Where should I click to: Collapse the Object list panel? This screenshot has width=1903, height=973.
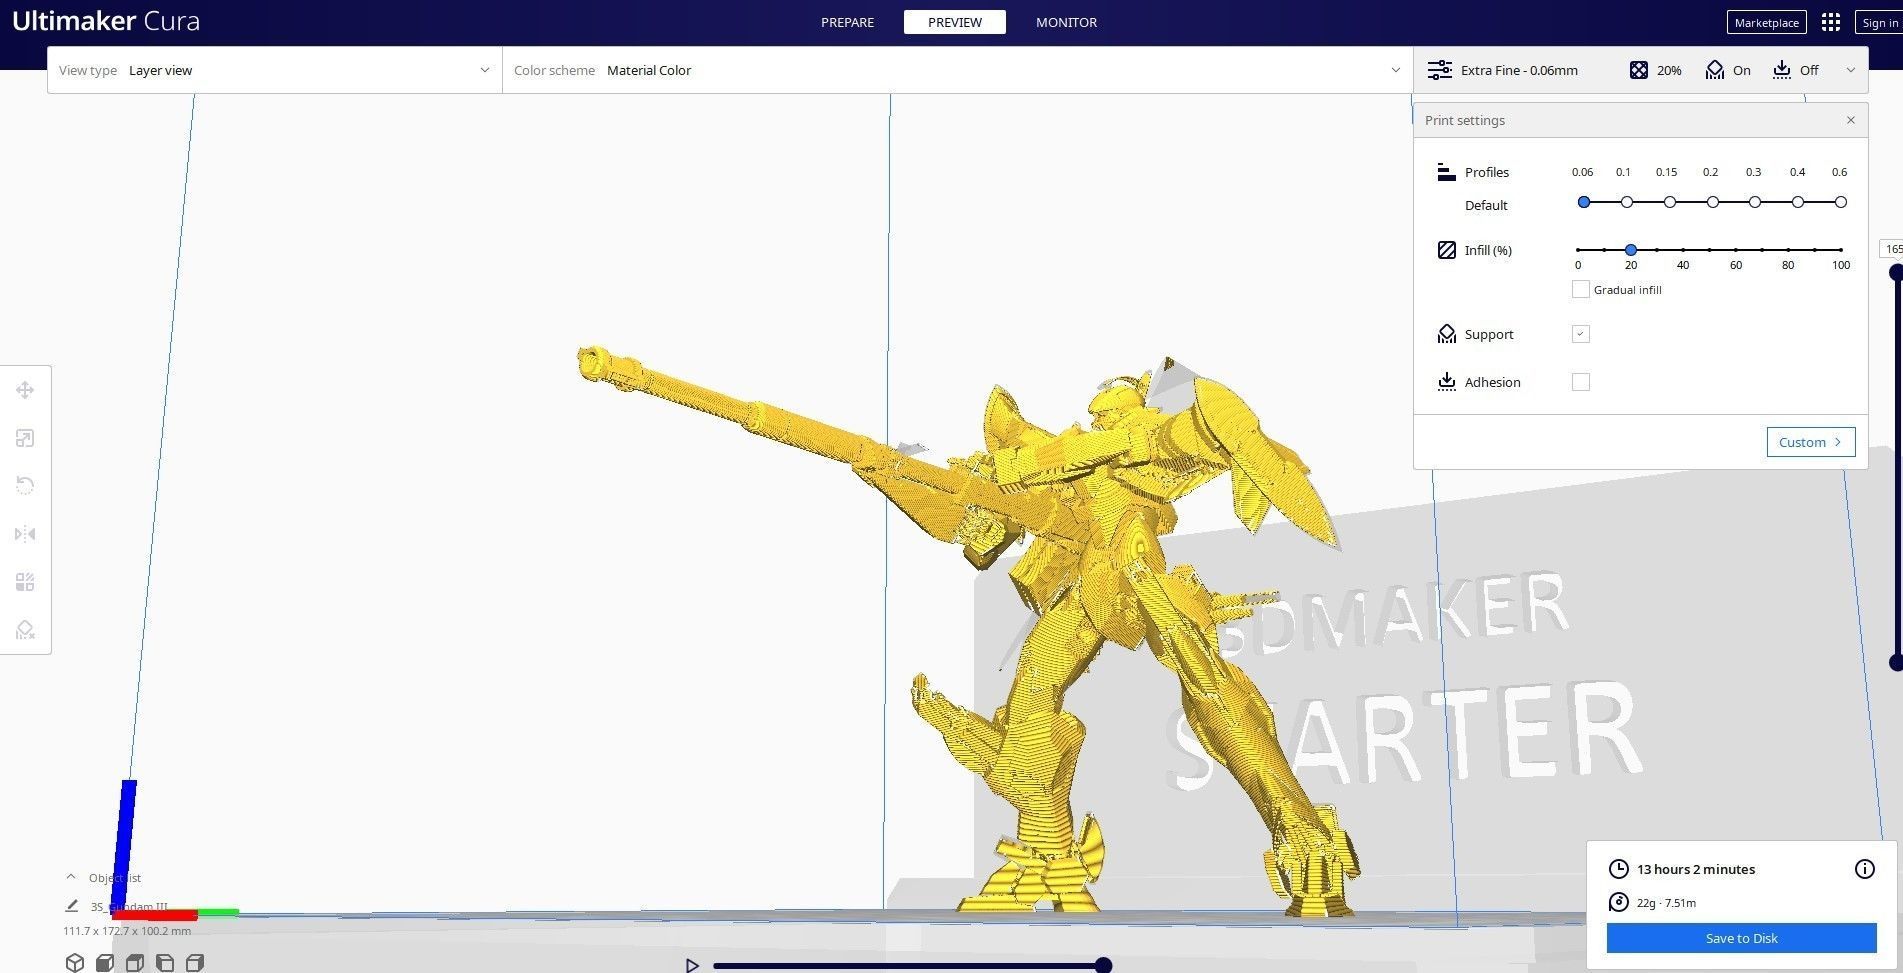70,875
